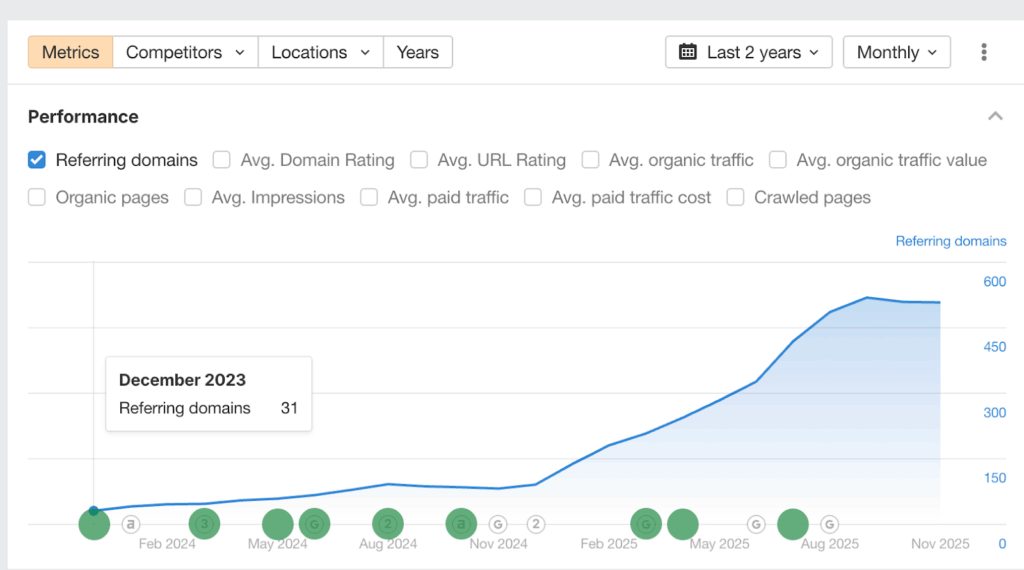This screenshot has width=1024, height=570.
Task: Switch to the Years tab
Action: pyautogui.click(x=417, y=52)
